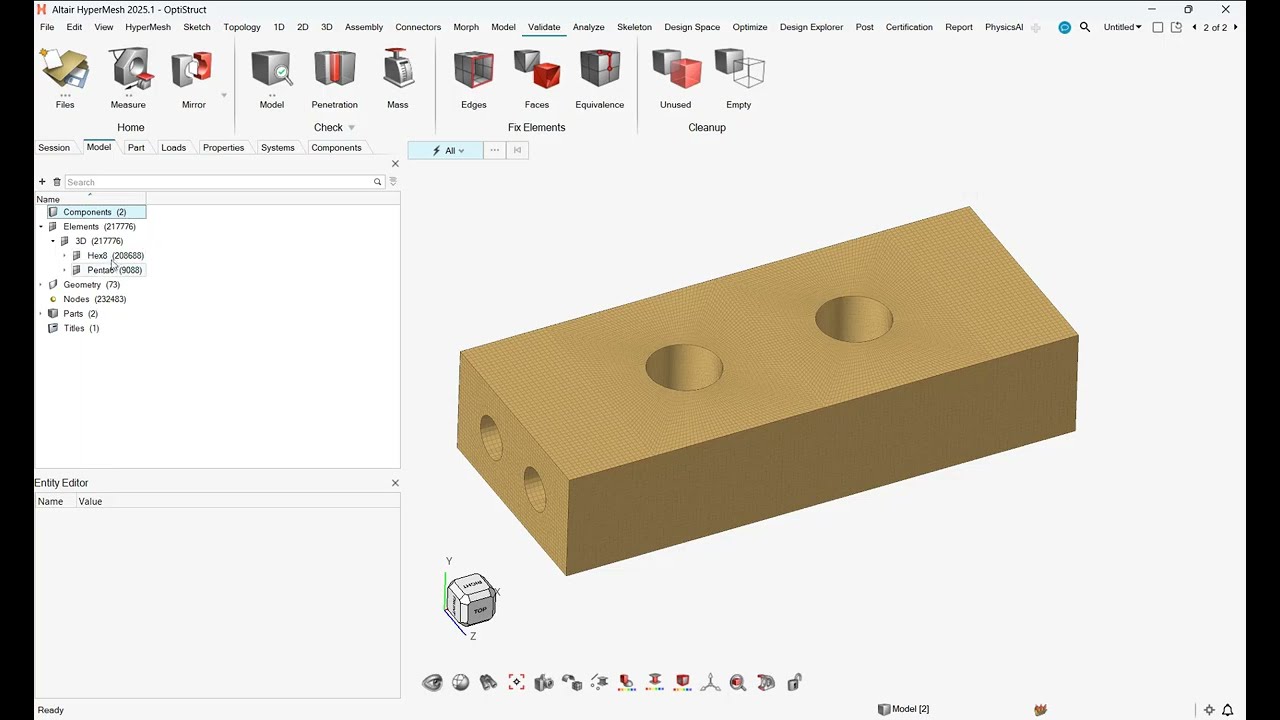Open the Mass check tool
Screen dimensions: 1280x720
[398, 80]
